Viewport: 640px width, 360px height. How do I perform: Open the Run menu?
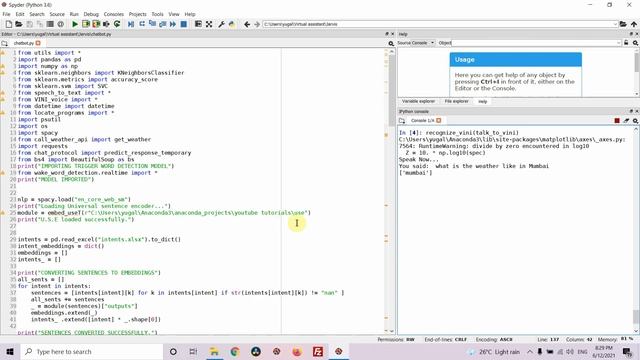(74, 14)
